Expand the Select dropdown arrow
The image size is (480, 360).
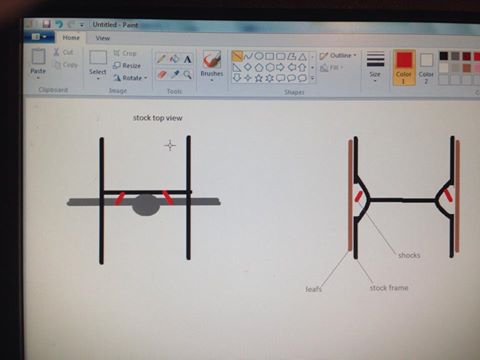pyautogui.click(x=98, y=79)
